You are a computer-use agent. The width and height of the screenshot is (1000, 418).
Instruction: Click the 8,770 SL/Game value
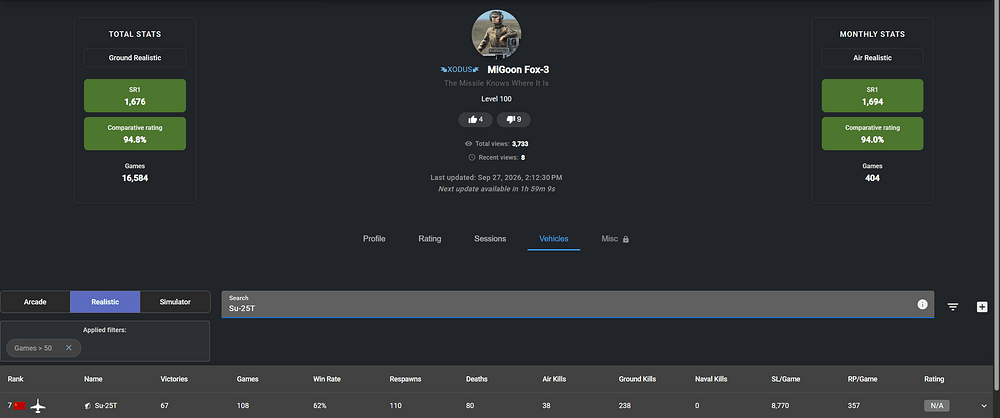click(781, 406)
